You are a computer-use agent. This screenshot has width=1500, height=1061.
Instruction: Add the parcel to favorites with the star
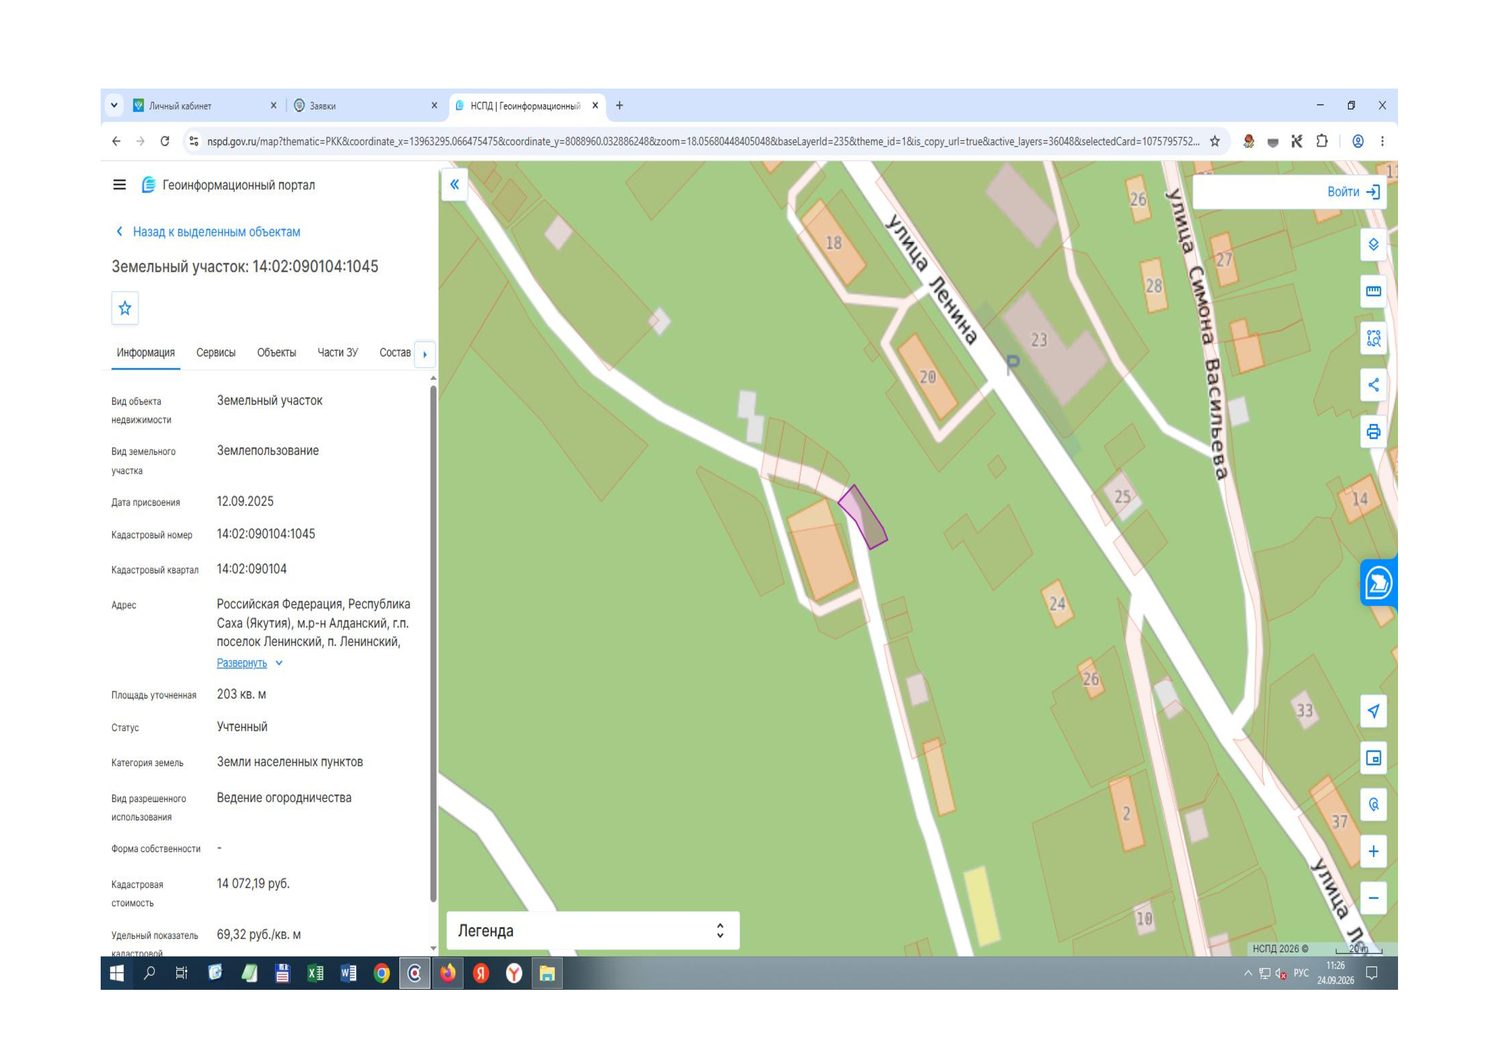[125, 308]
